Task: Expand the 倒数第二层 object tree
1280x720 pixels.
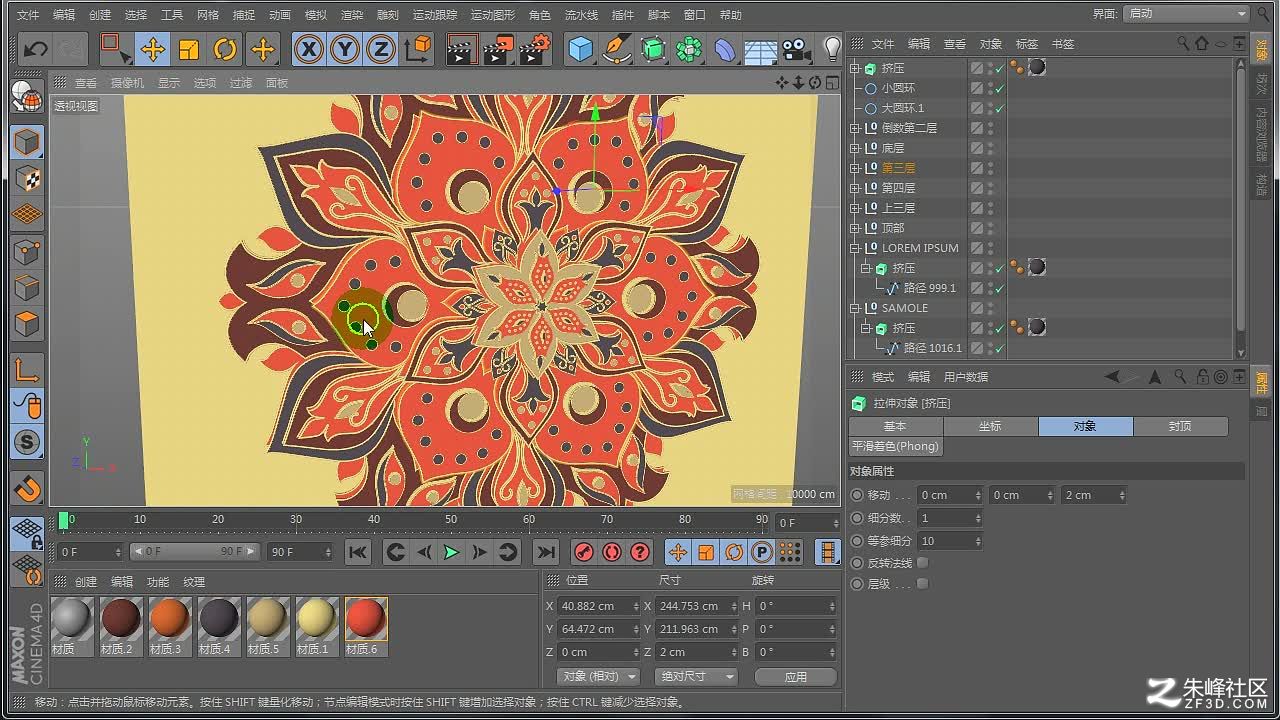Action: 855,128
